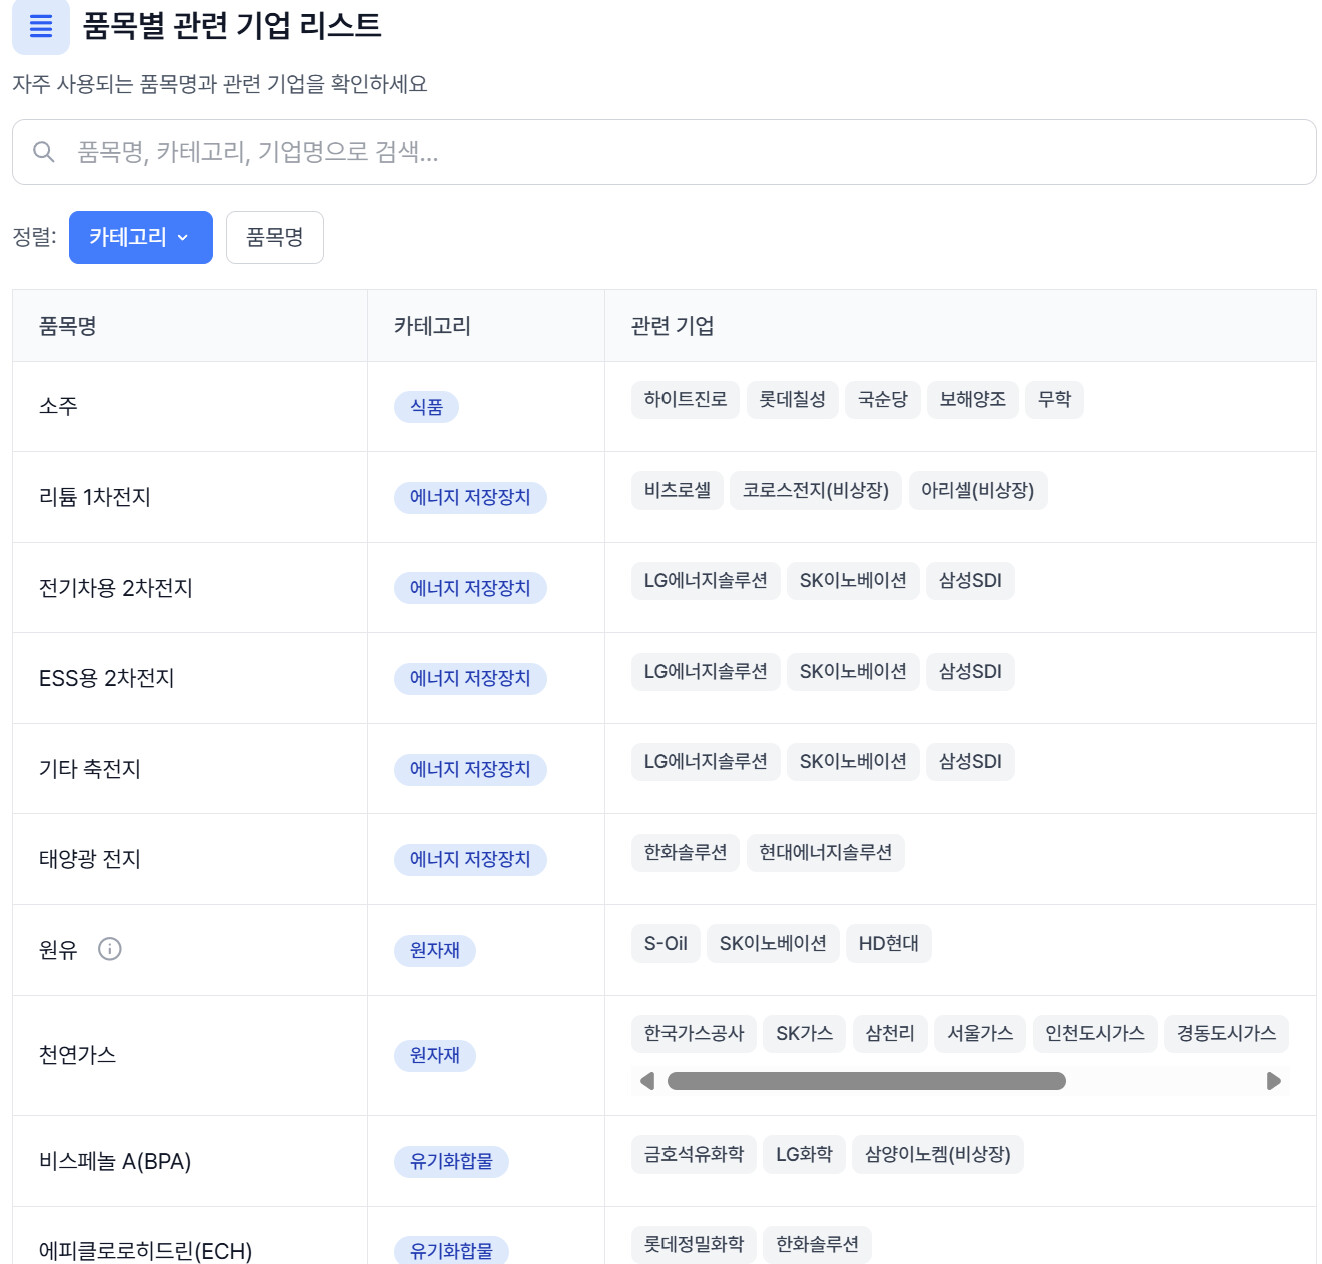
Task: Focus the 품목명, 카테고리, 기업명 search field
Action: (664, 152)
